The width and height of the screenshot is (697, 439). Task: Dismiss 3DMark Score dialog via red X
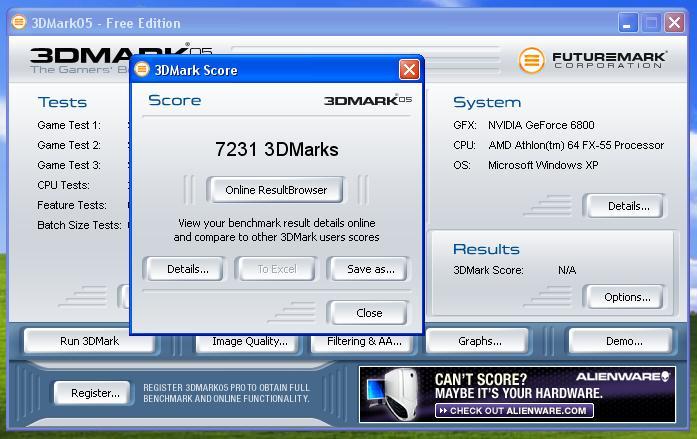click(x=409, y=70)
